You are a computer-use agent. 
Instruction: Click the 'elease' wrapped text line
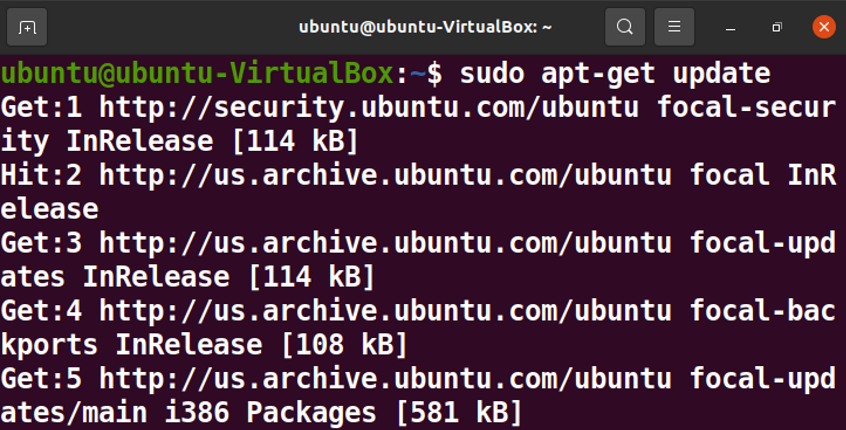coord(49,209)
